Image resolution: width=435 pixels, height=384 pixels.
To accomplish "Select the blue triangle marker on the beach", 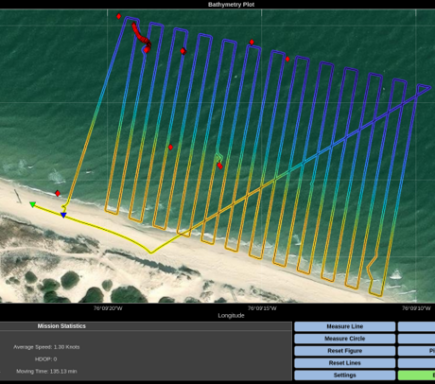I will click(63, 215).
